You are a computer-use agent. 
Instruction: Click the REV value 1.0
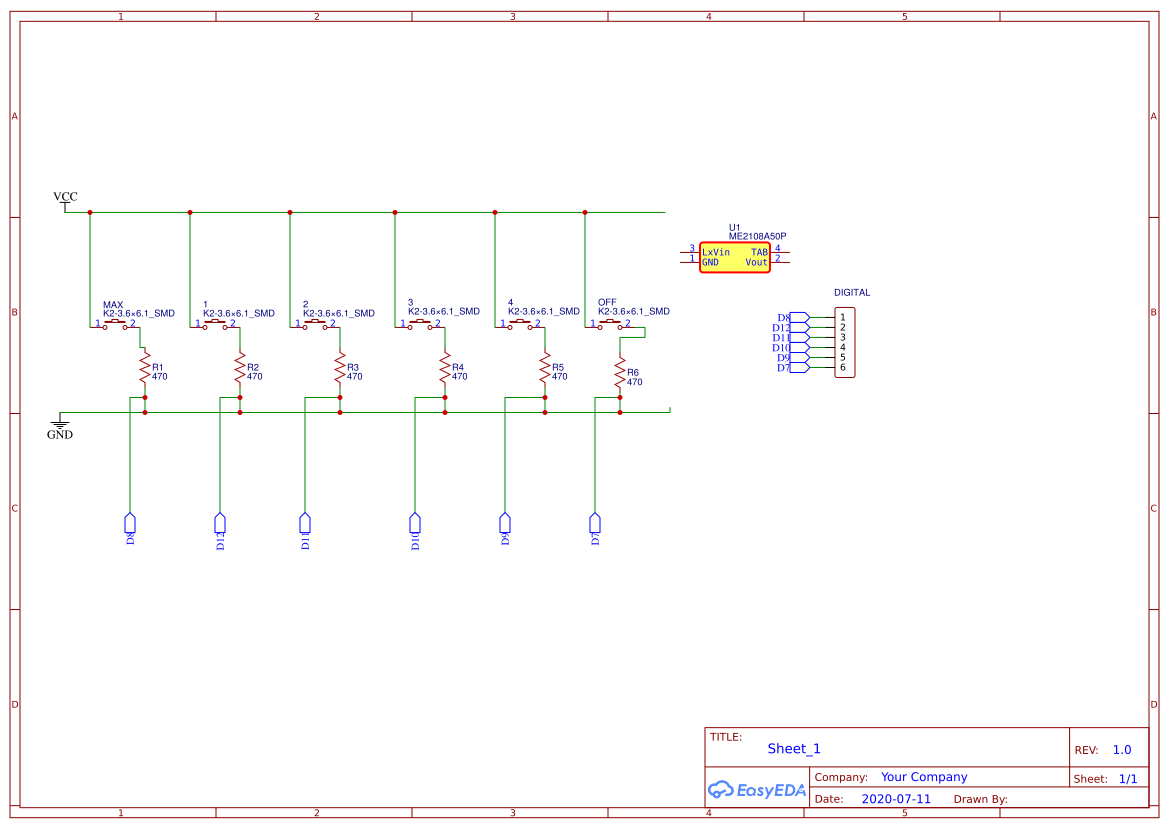tap(1122, 749)
